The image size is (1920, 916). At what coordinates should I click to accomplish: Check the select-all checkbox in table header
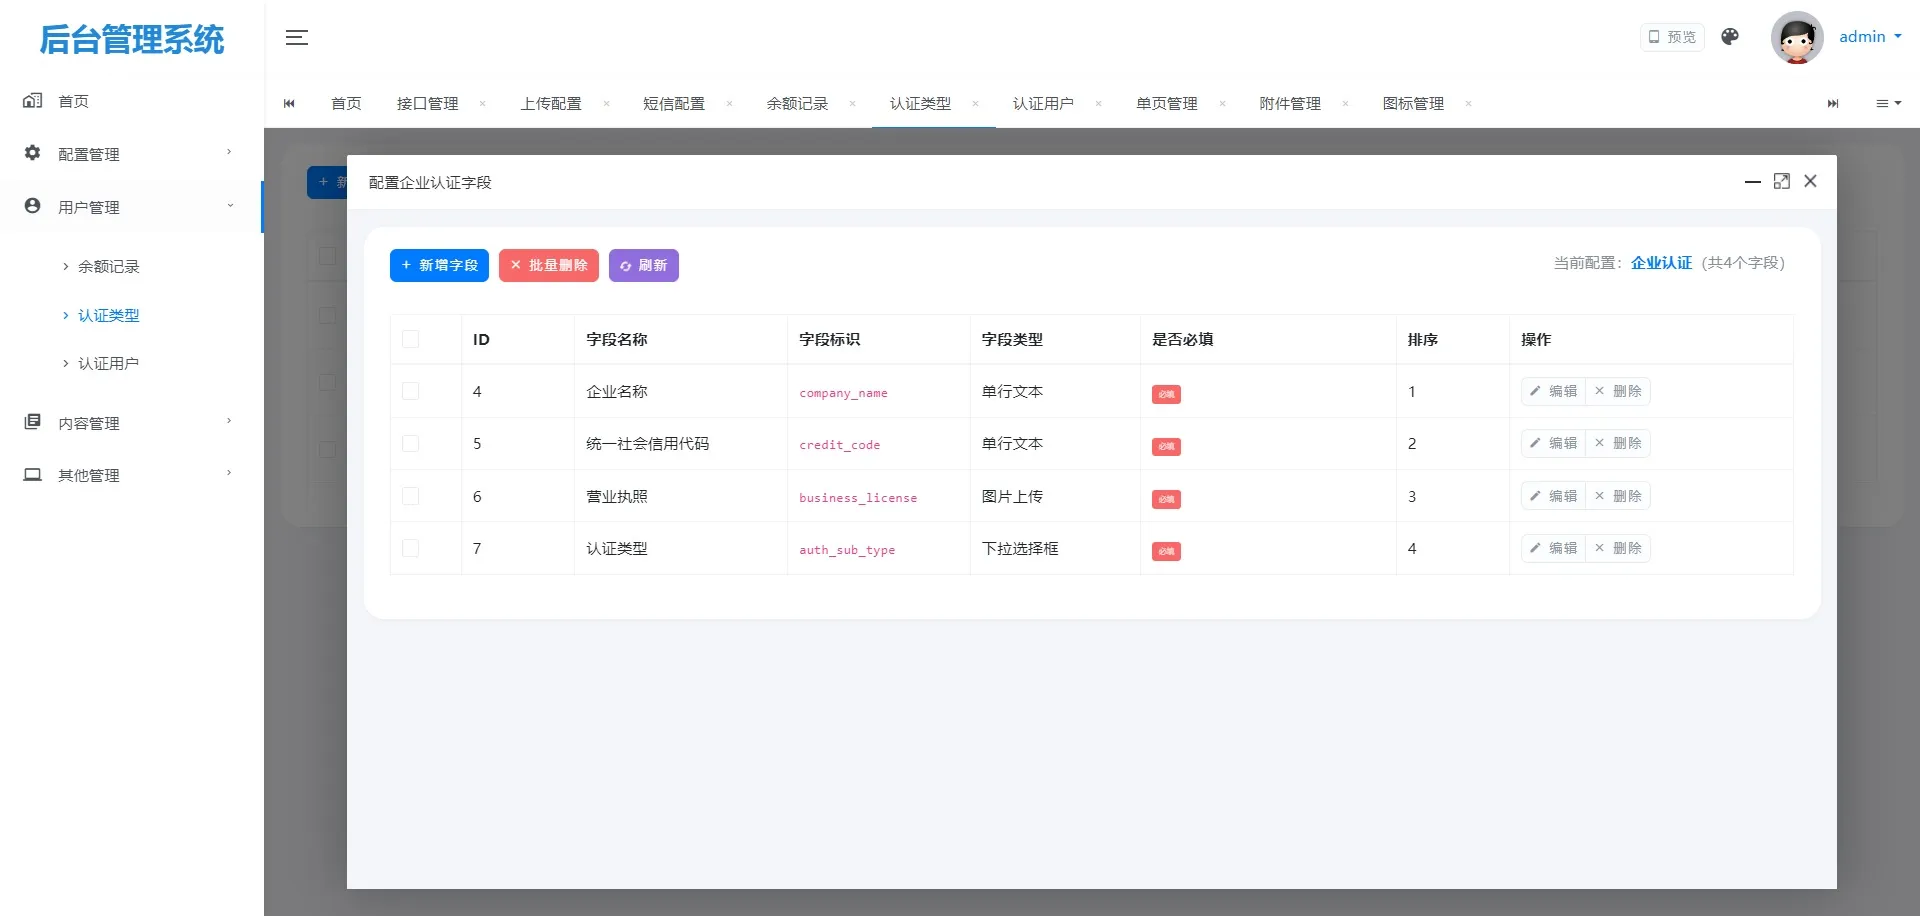[411, 339]
